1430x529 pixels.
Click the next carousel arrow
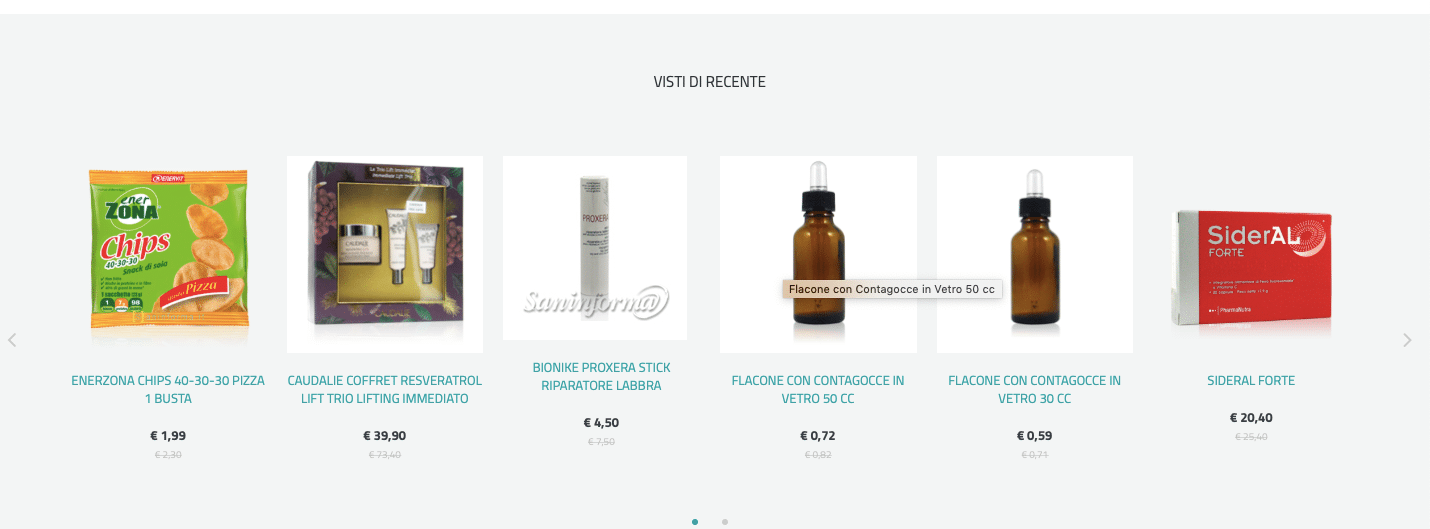pos(1407,340)
